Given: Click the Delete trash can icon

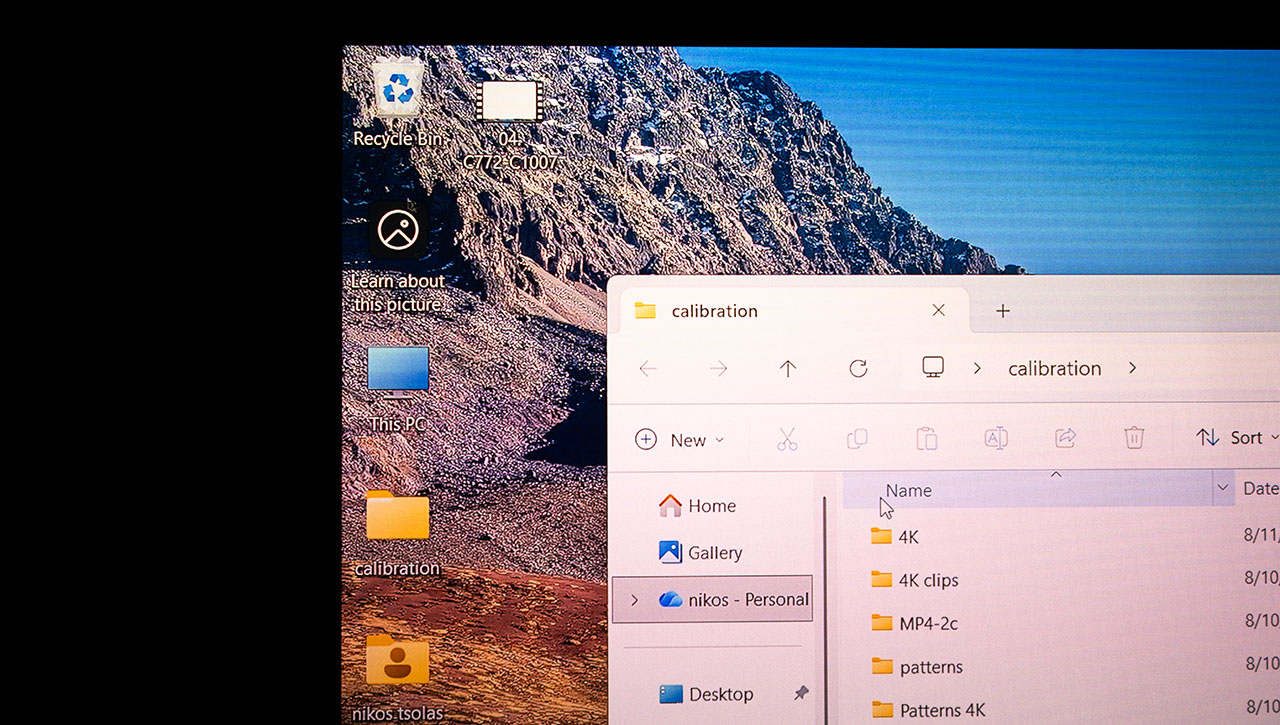Looking at the screenshot, I should pyautogui.click(x=1134, y=438).
